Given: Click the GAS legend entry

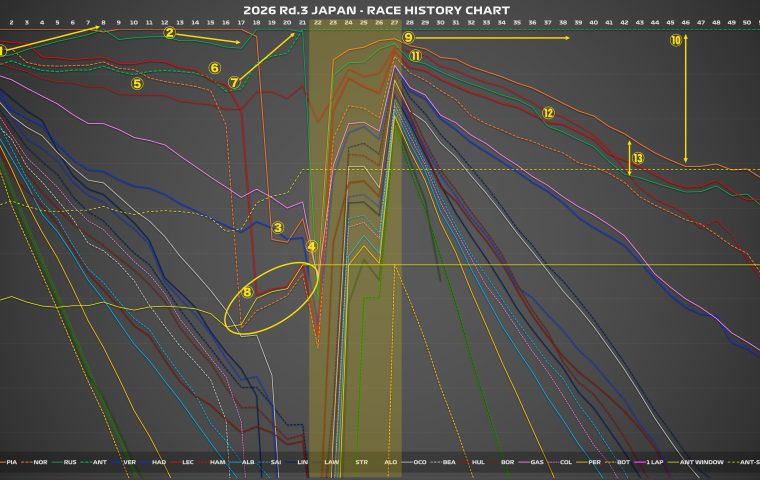Looking at the screenshot, I should point(536,463).
